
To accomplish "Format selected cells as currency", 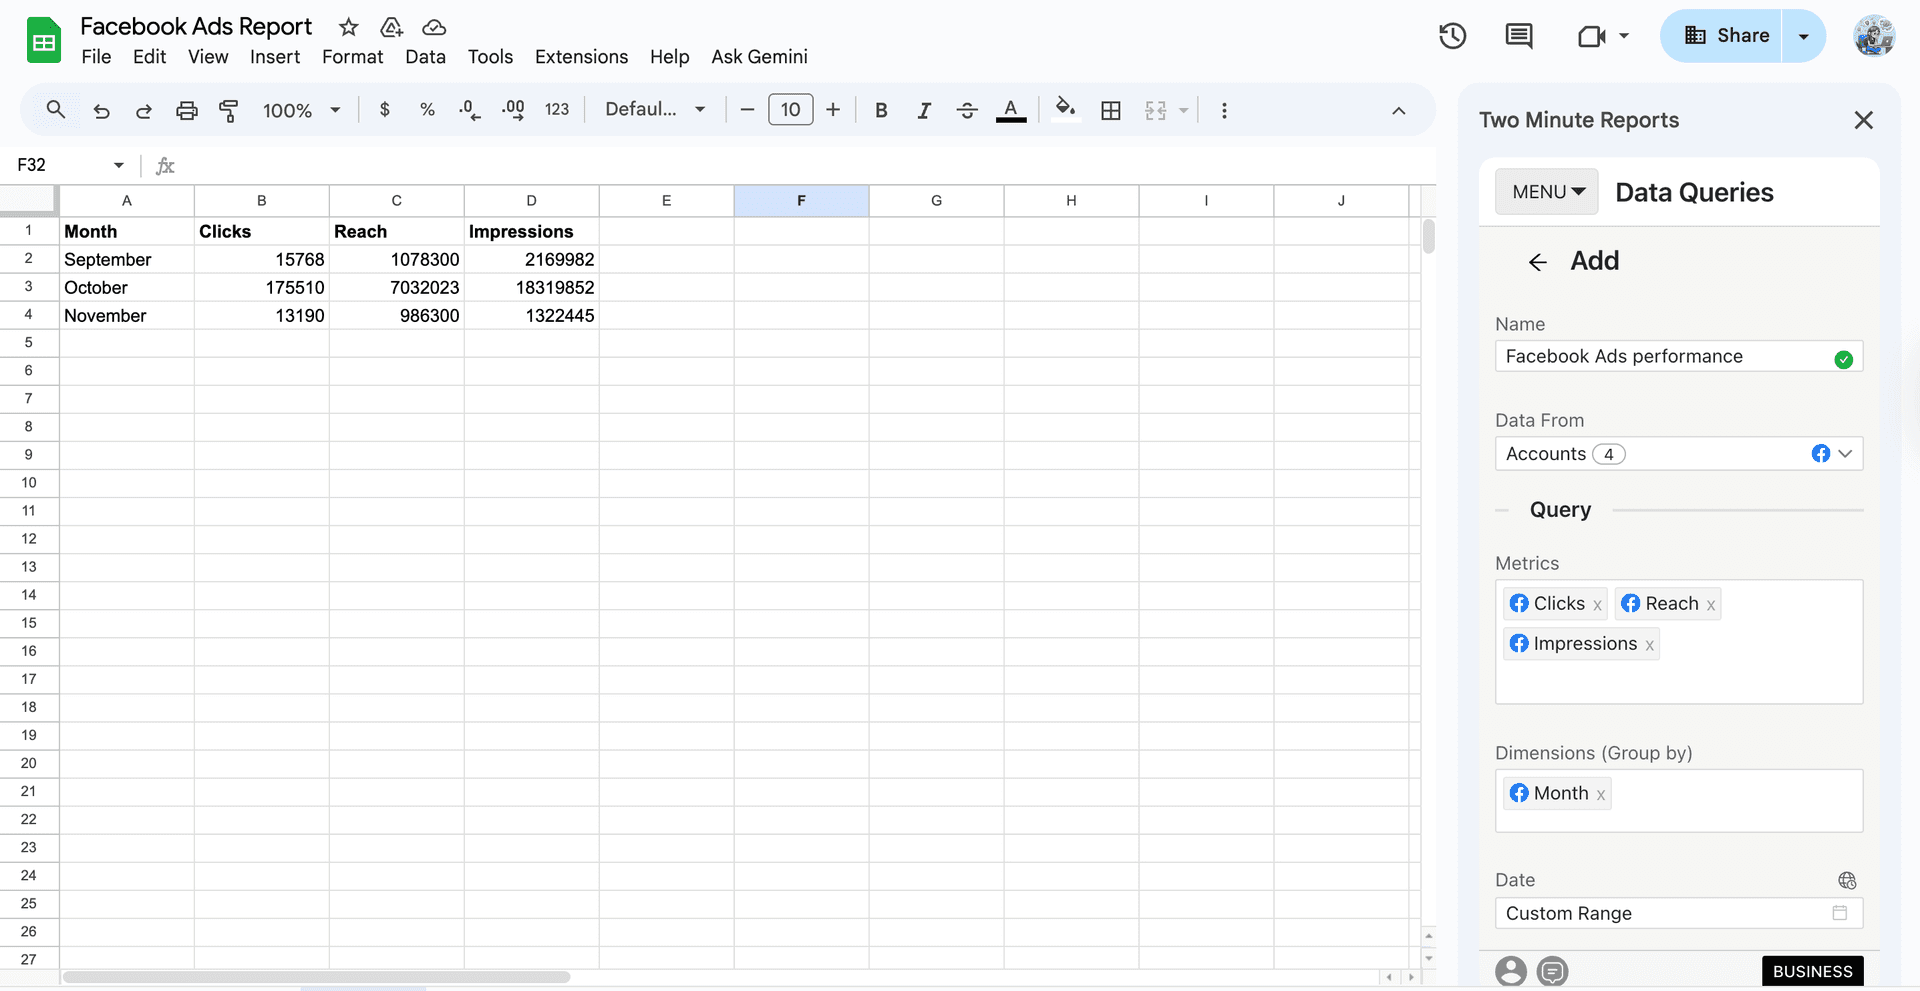I will (x=384, y=110).
